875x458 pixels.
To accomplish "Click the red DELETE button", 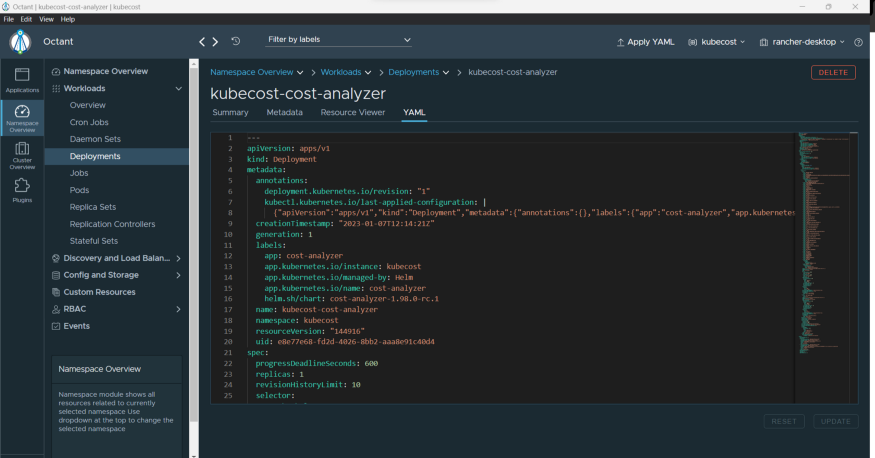I will coord(832,72).
